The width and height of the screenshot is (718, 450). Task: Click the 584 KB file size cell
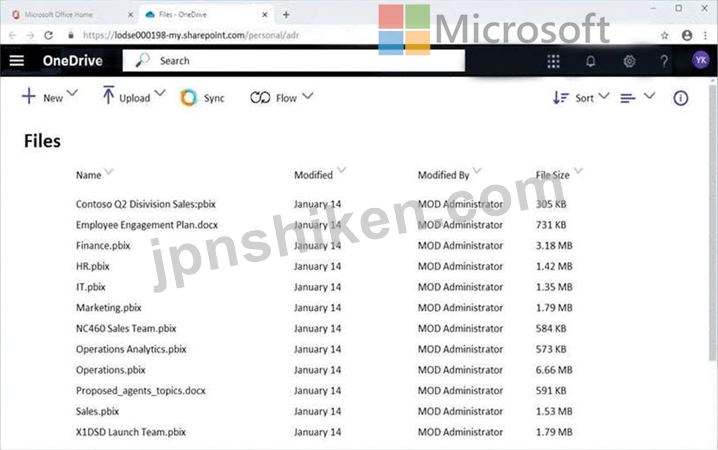(551, 329)
